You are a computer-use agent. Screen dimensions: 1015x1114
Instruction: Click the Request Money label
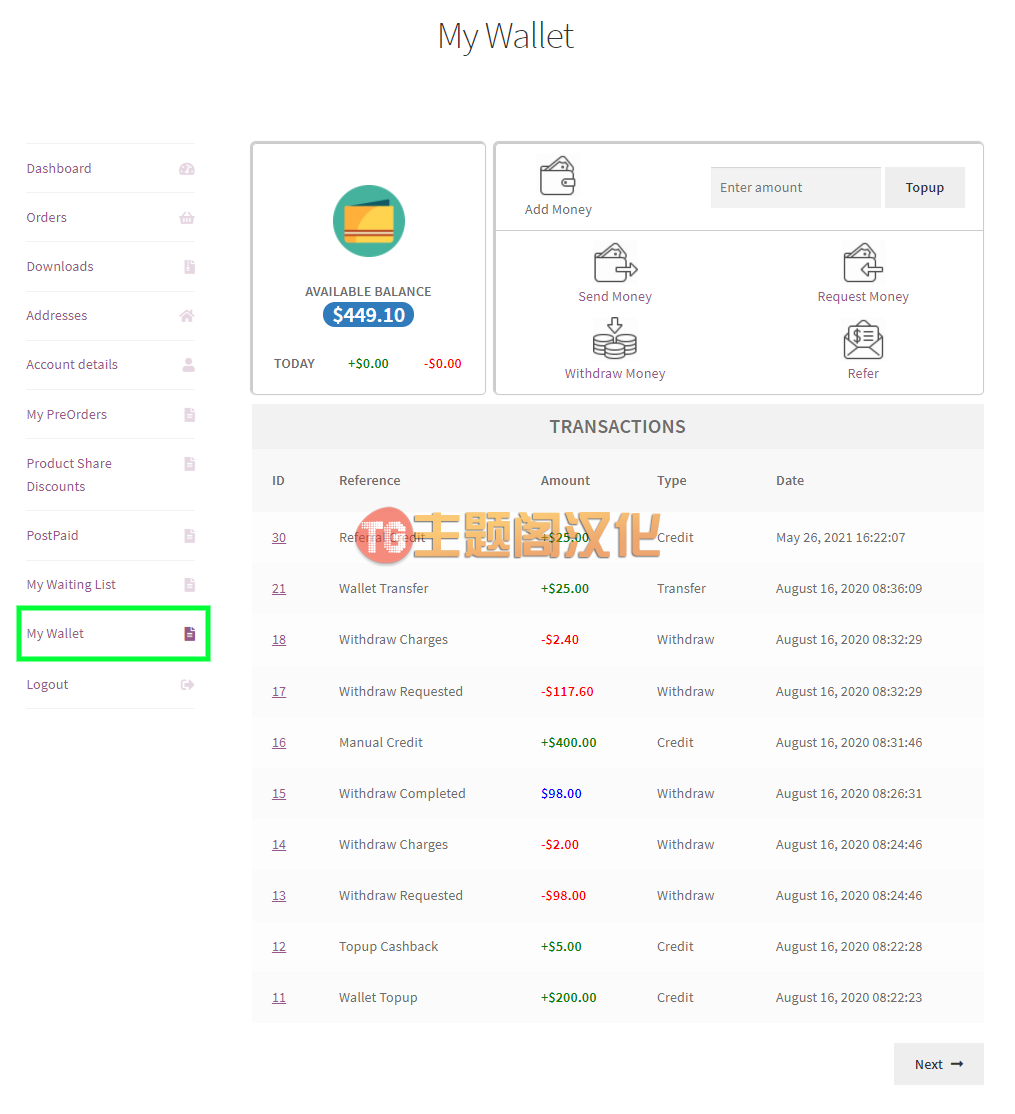(863, 297)
